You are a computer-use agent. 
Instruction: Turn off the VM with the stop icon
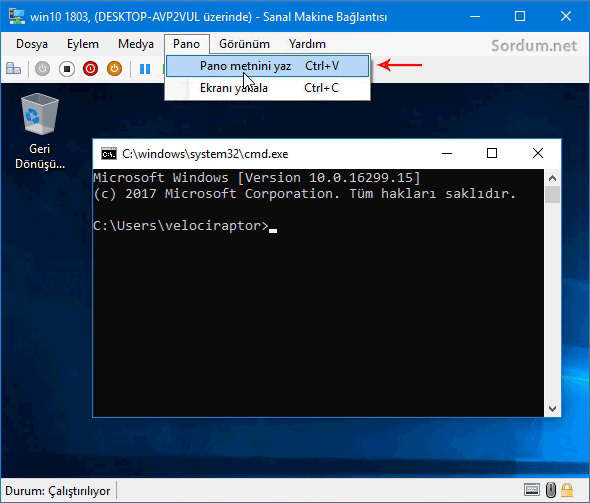(67, 69)
